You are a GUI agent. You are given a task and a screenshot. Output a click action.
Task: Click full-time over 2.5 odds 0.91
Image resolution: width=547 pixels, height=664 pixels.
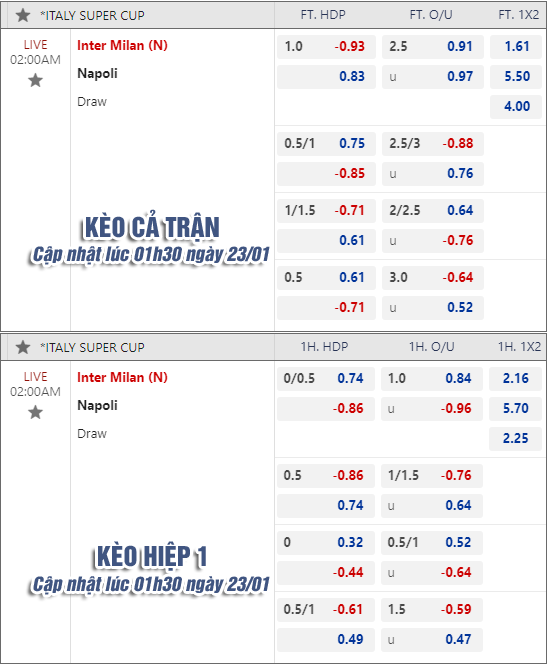point(433,47)
